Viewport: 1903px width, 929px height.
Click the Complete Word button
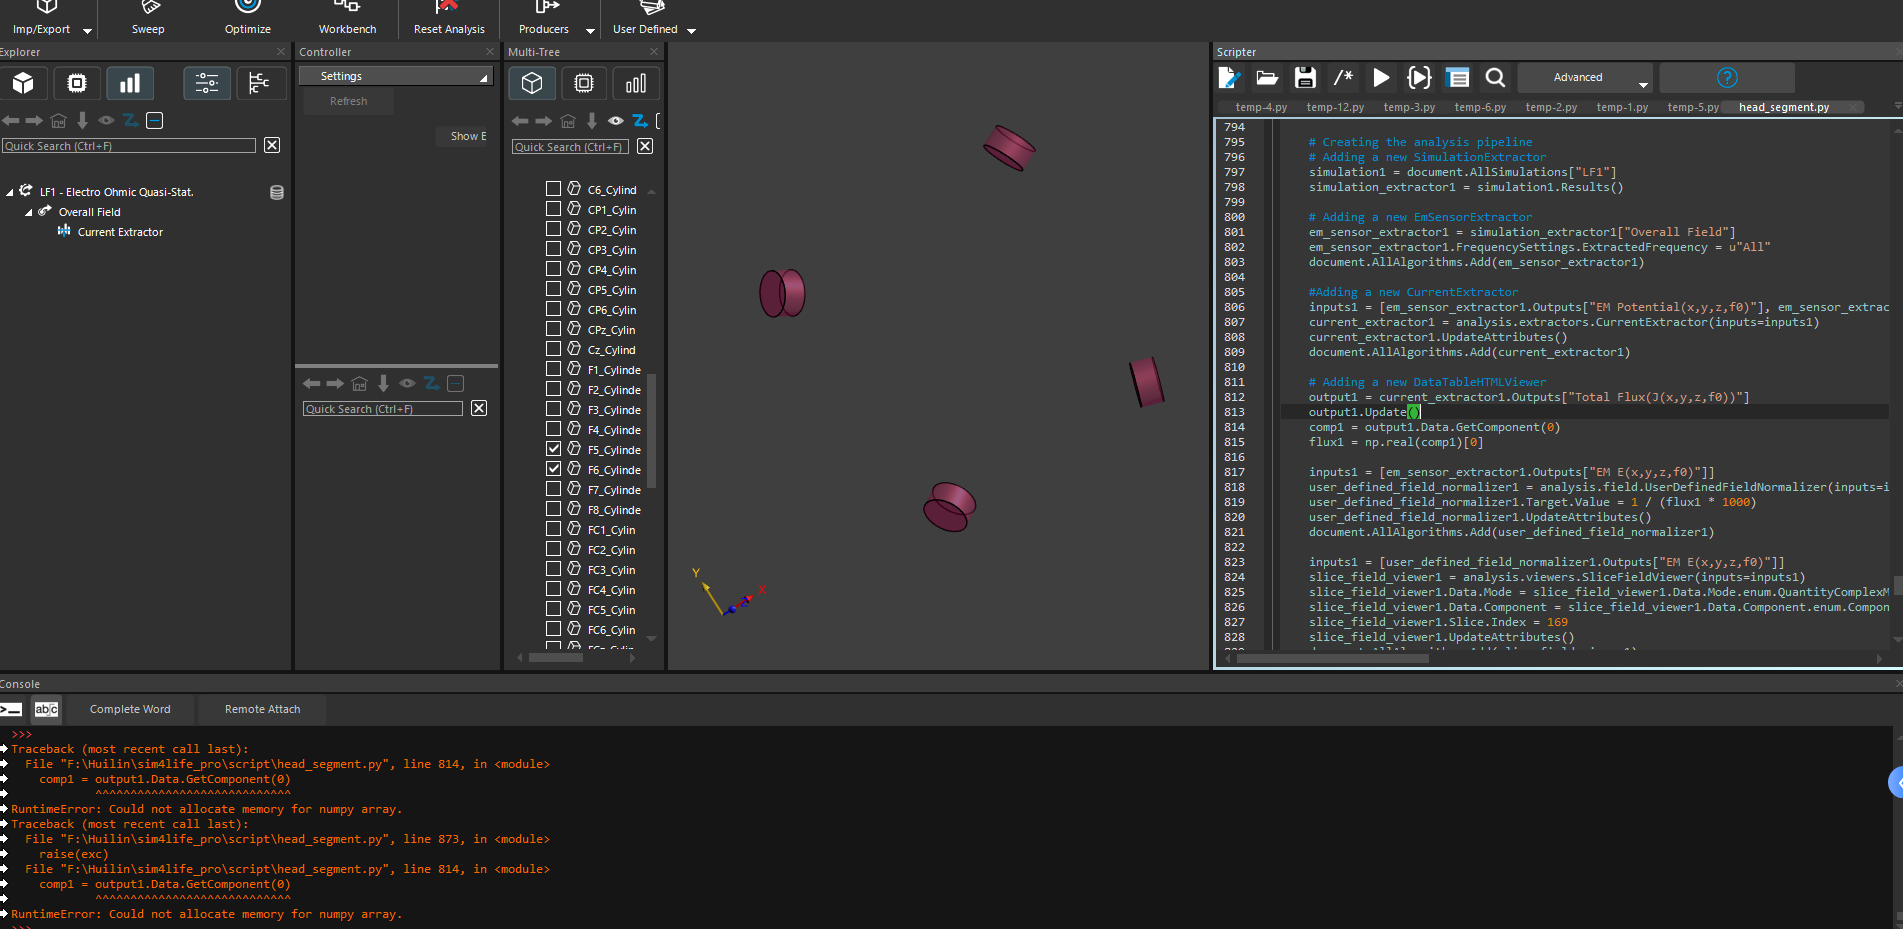130,709
